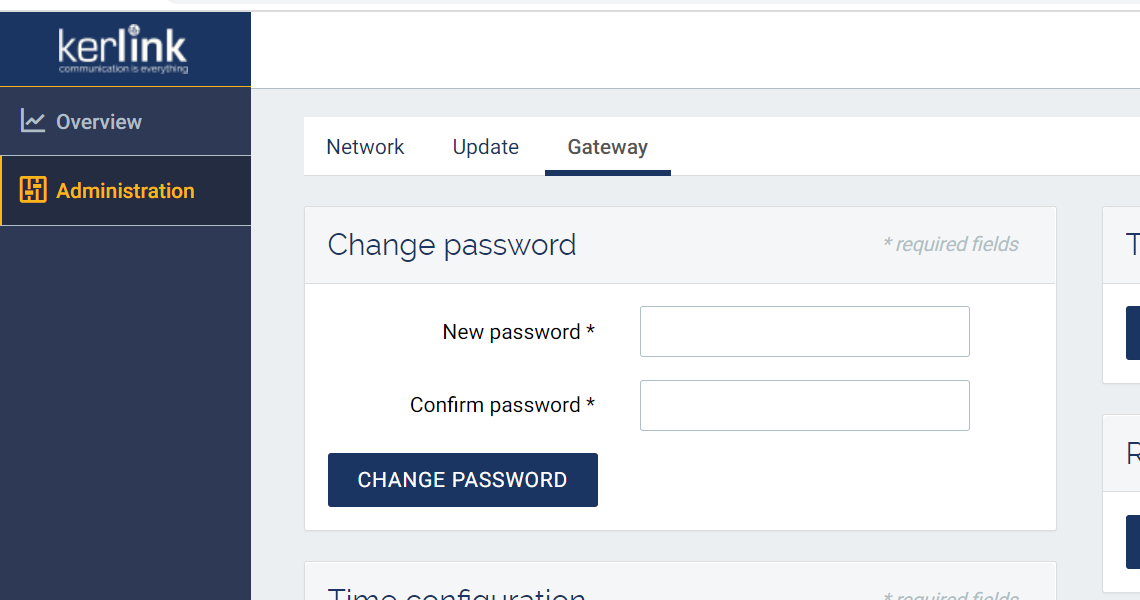Screen dimensions: 1140x600
Task: Click the Overview line chart icon
Action: click(33, 121)
